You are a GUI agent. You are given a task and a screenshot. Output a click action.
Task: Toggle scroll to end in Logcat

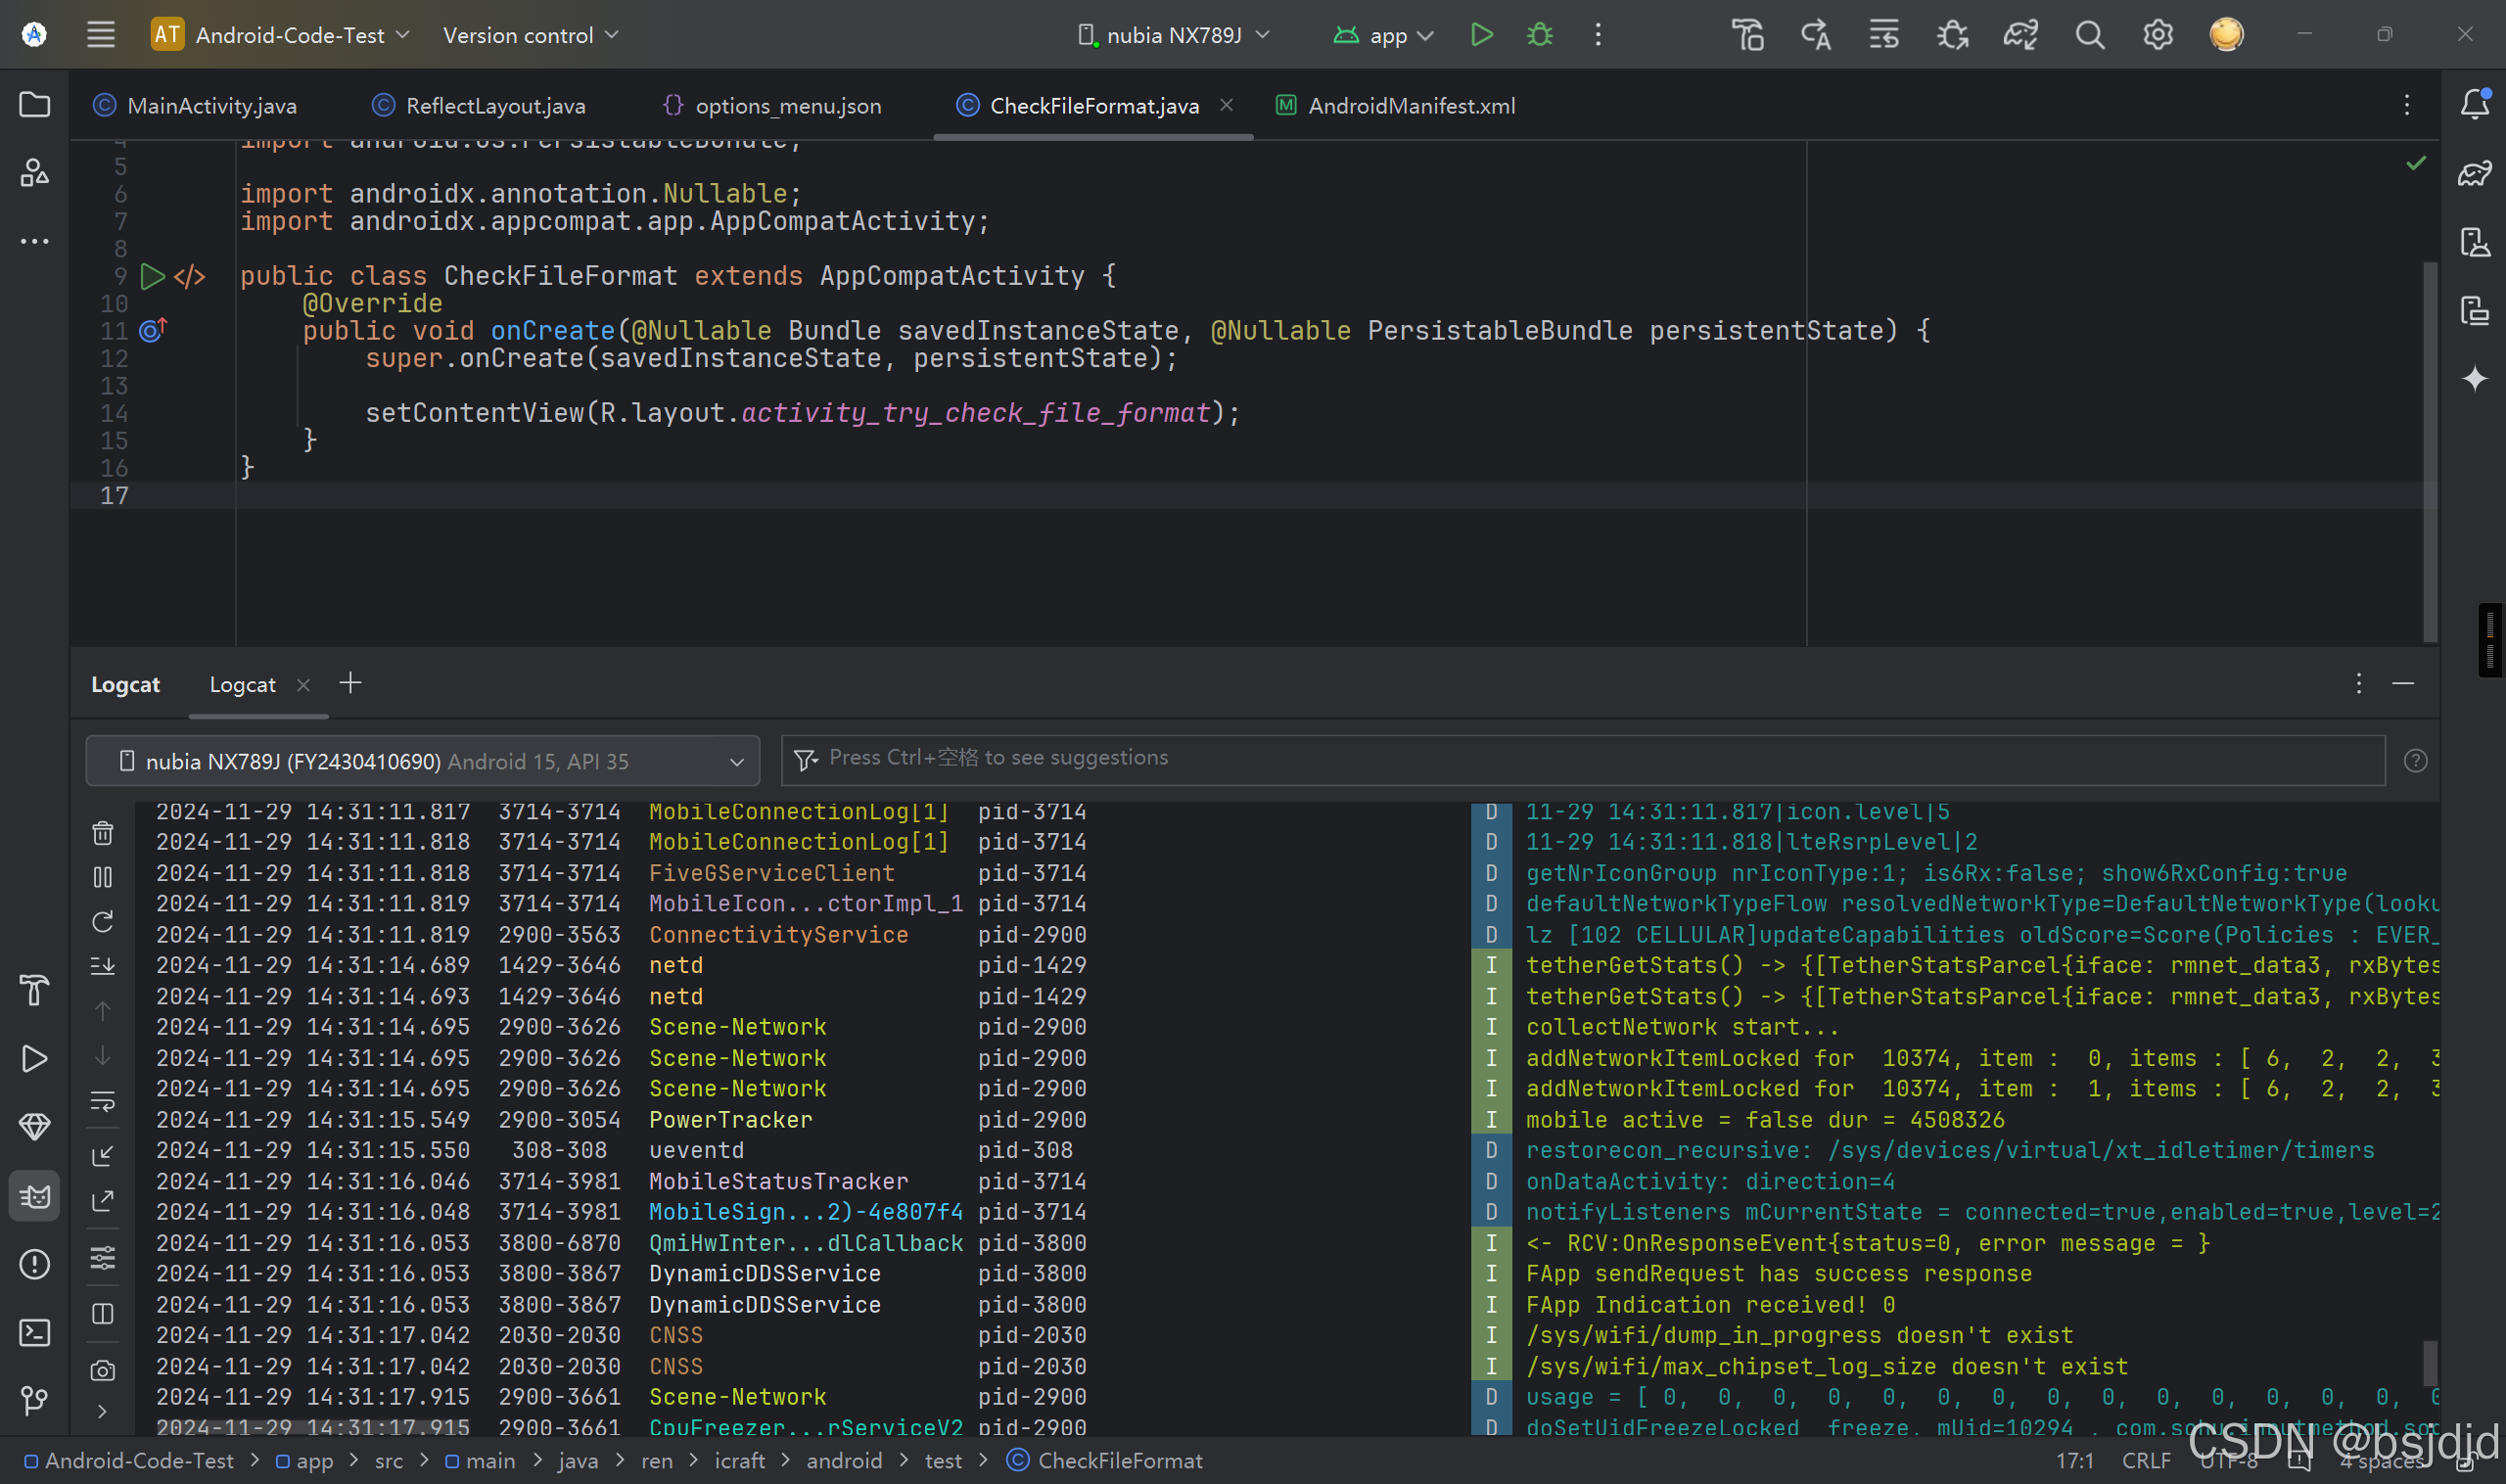tap(102, 966)
